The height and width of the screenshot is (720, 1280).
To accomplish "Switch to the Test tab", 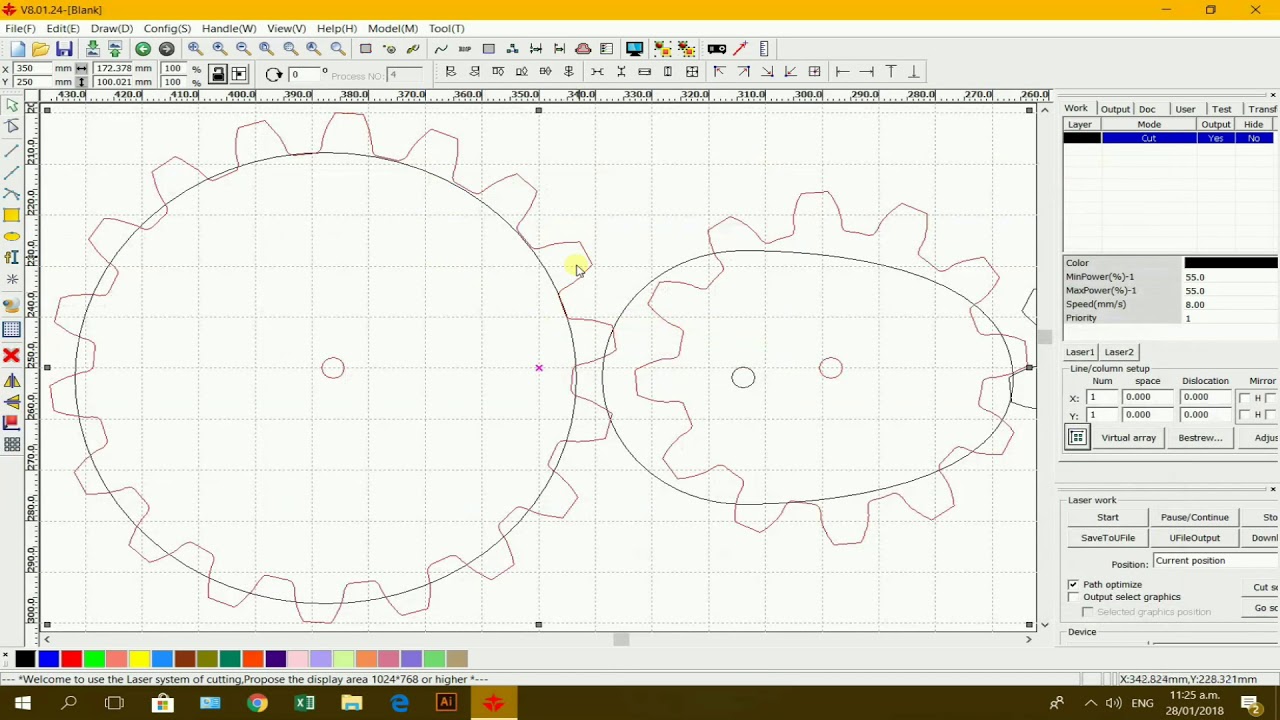I will (x=1221, y=109).
